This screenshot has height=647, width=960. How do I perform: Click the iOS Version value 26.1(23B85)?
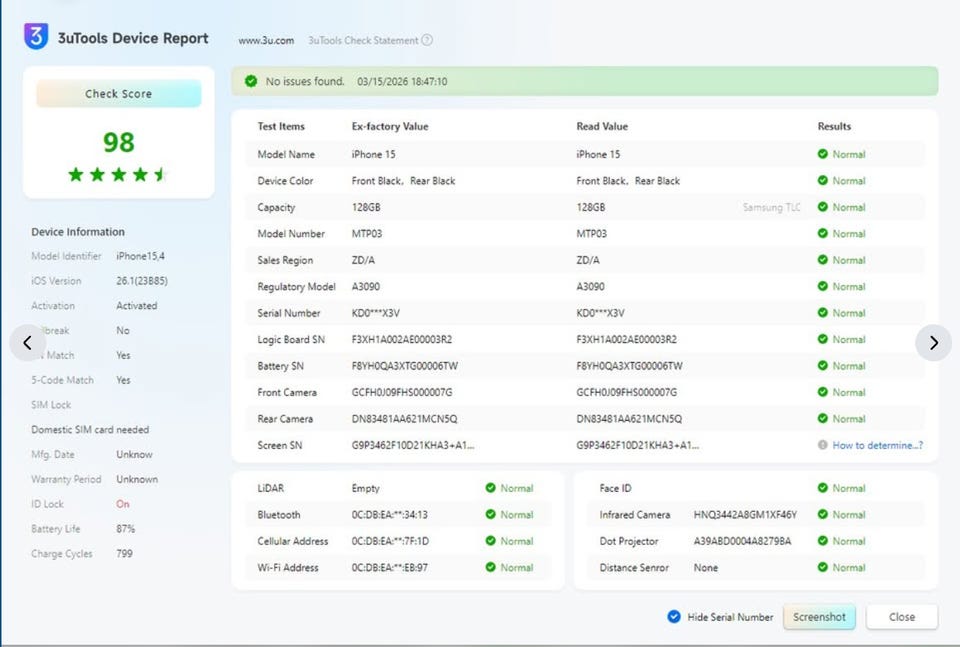click(x=142, y=281)
